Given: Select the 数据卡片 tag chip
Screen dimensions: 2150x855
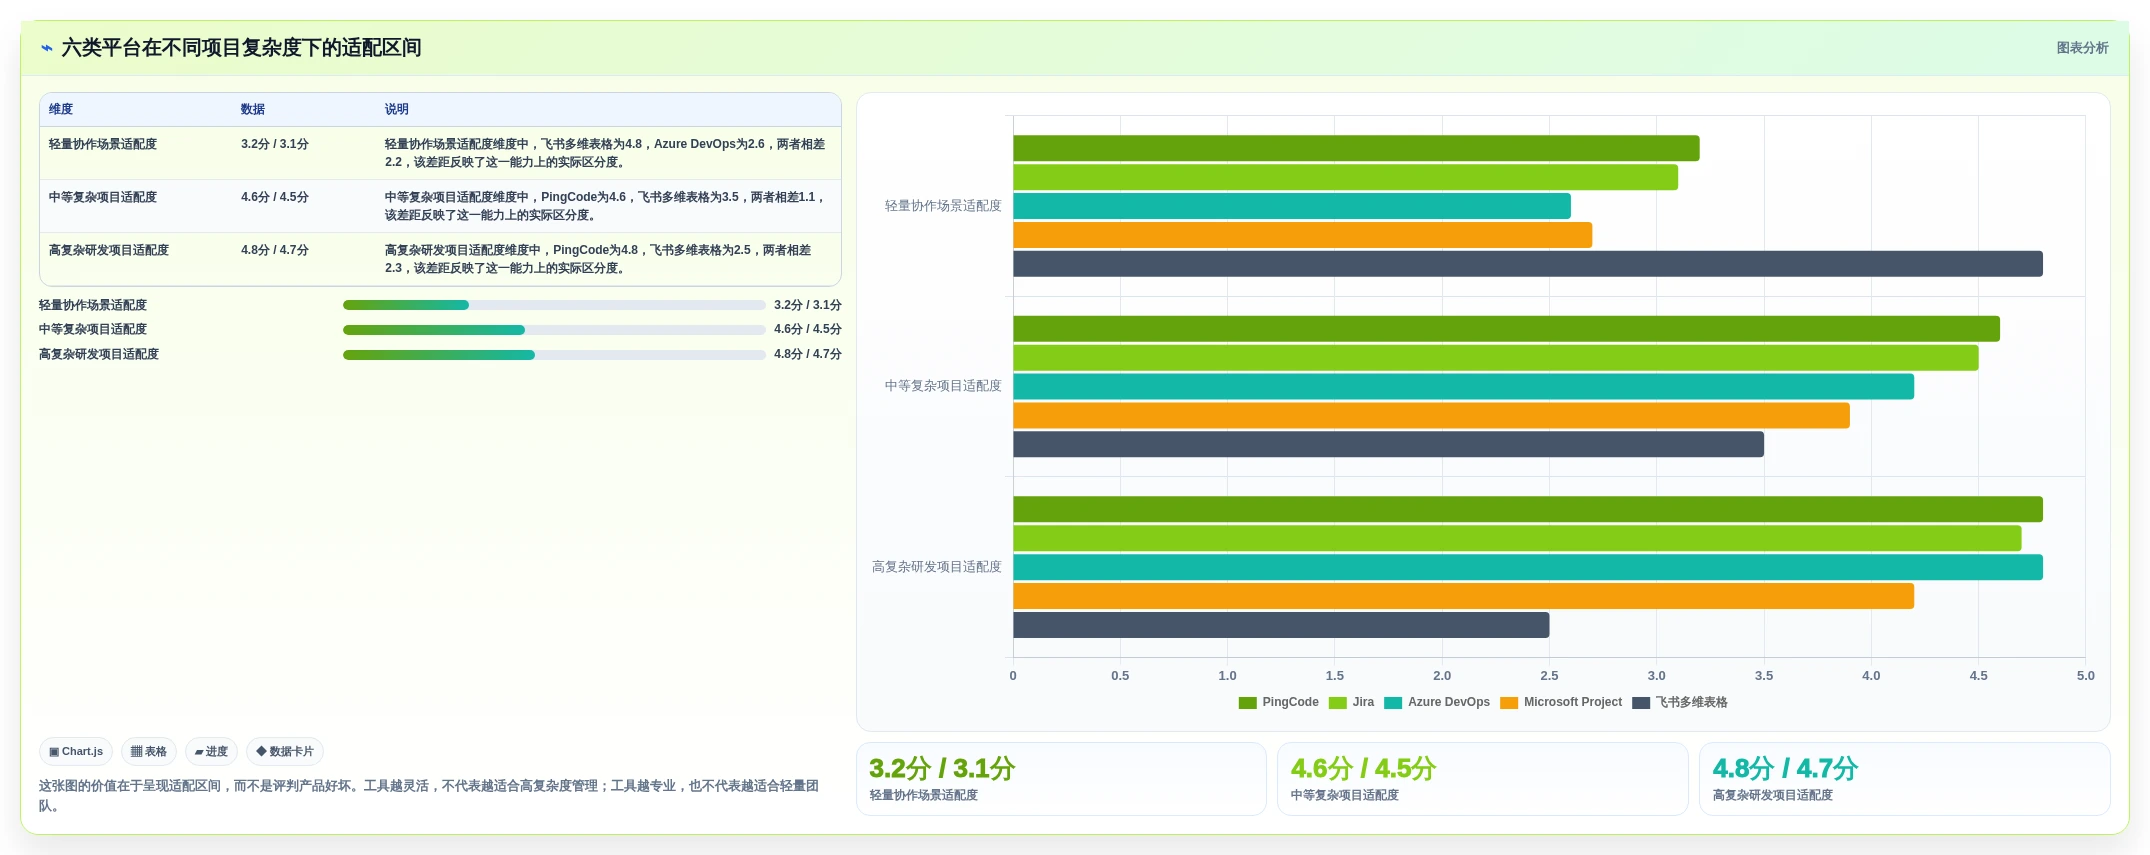Looking at the screenshot, I should point(285,751).
